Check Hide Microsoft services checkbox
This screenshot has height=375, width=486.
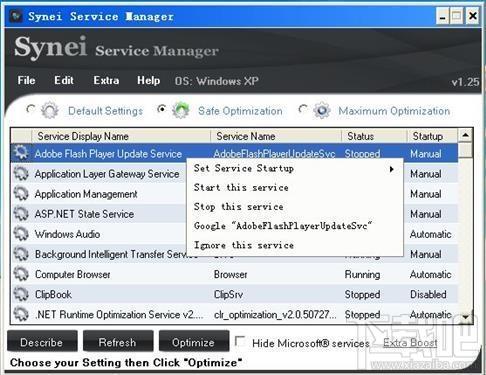pyautogui.click(x=240, y=341)
